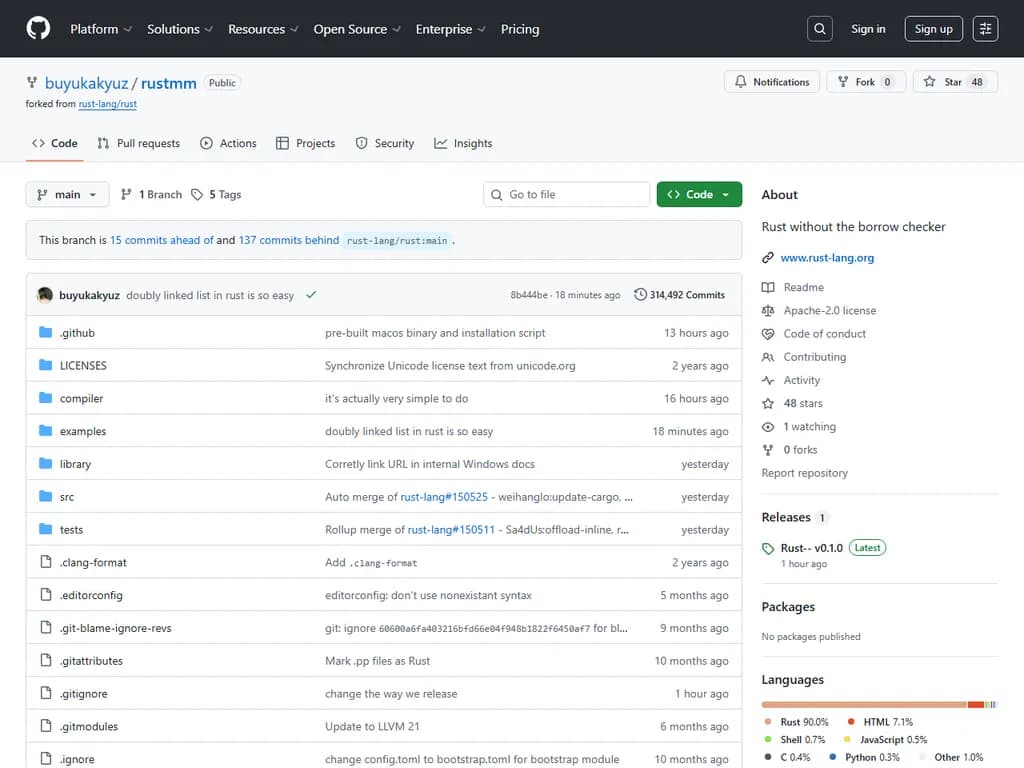Click the GitHub logo icon

click(38, 29)
